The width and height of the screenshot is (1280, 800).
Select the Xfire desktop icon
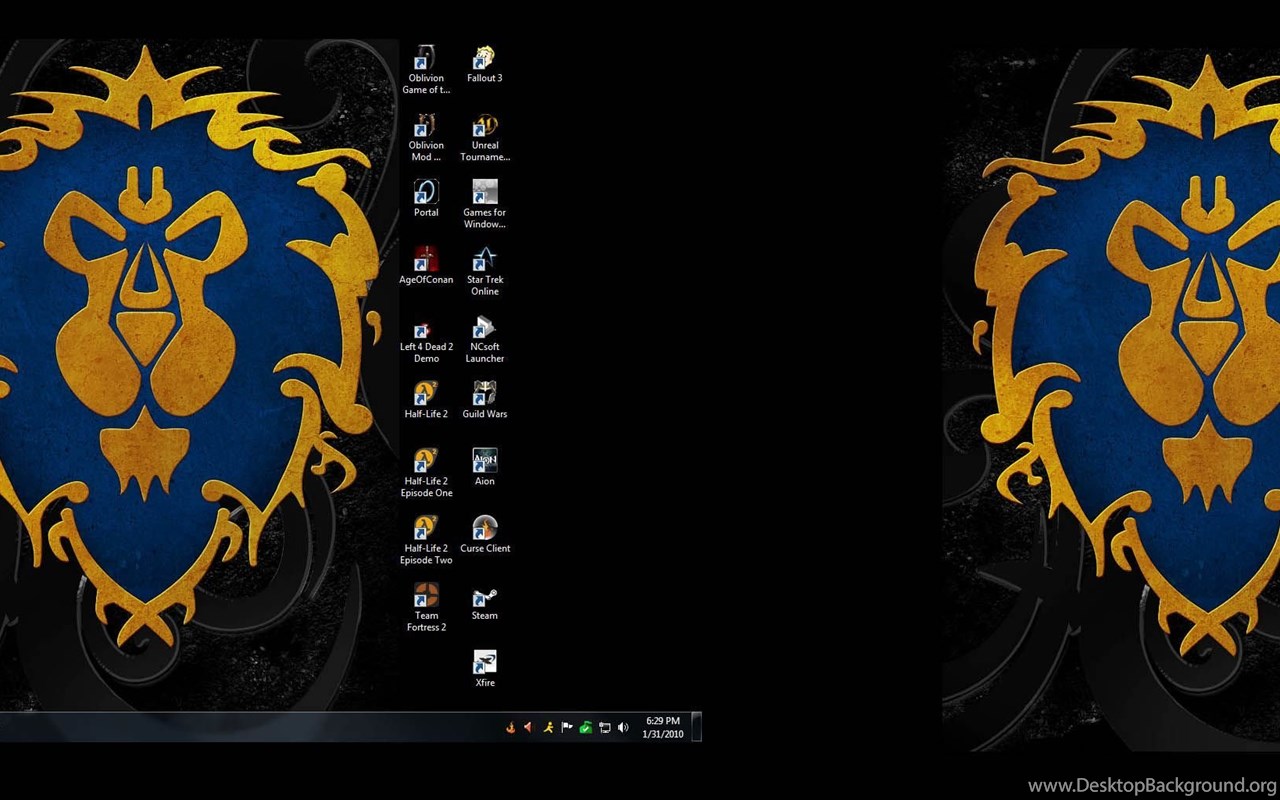[x=485, y=668]
